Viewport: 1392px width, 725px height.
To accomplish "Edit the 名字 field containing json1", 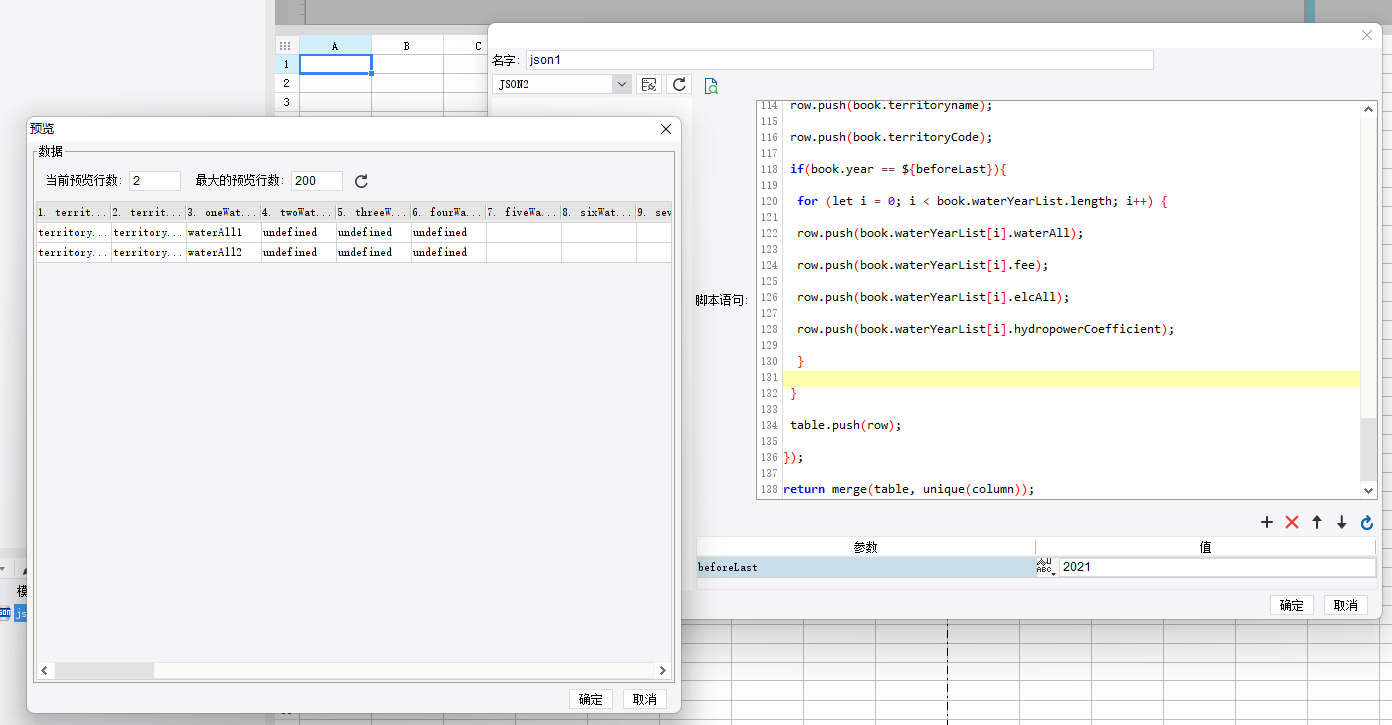I will (x=840, y=60).
